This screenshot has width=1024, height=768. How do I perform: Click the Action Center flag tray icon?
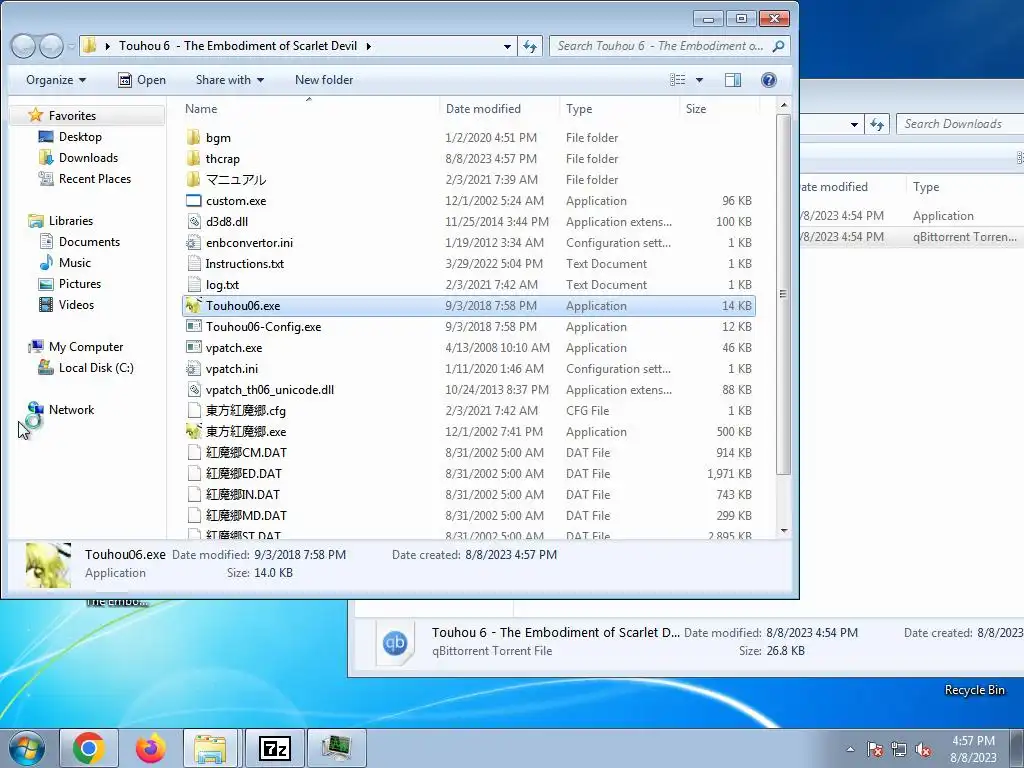coord(875,750)
